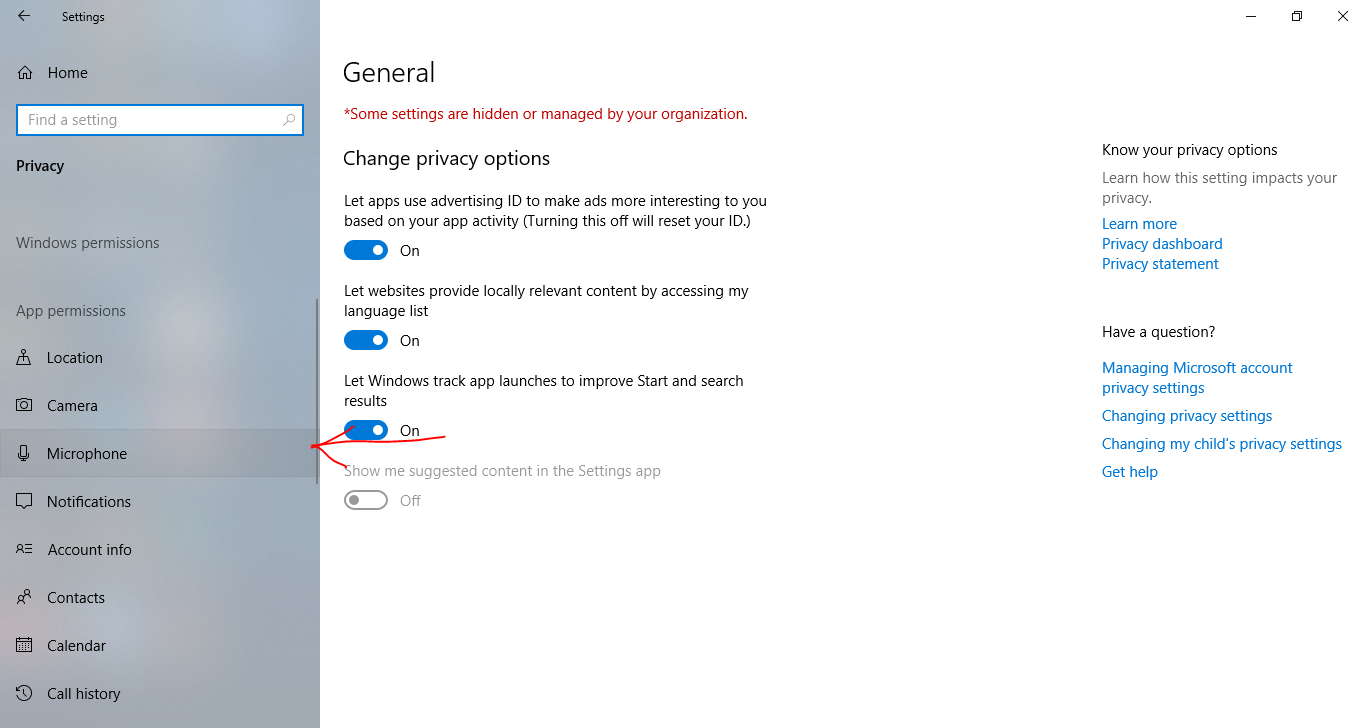
Task: Click the back arrow icon
Action: 24,16
